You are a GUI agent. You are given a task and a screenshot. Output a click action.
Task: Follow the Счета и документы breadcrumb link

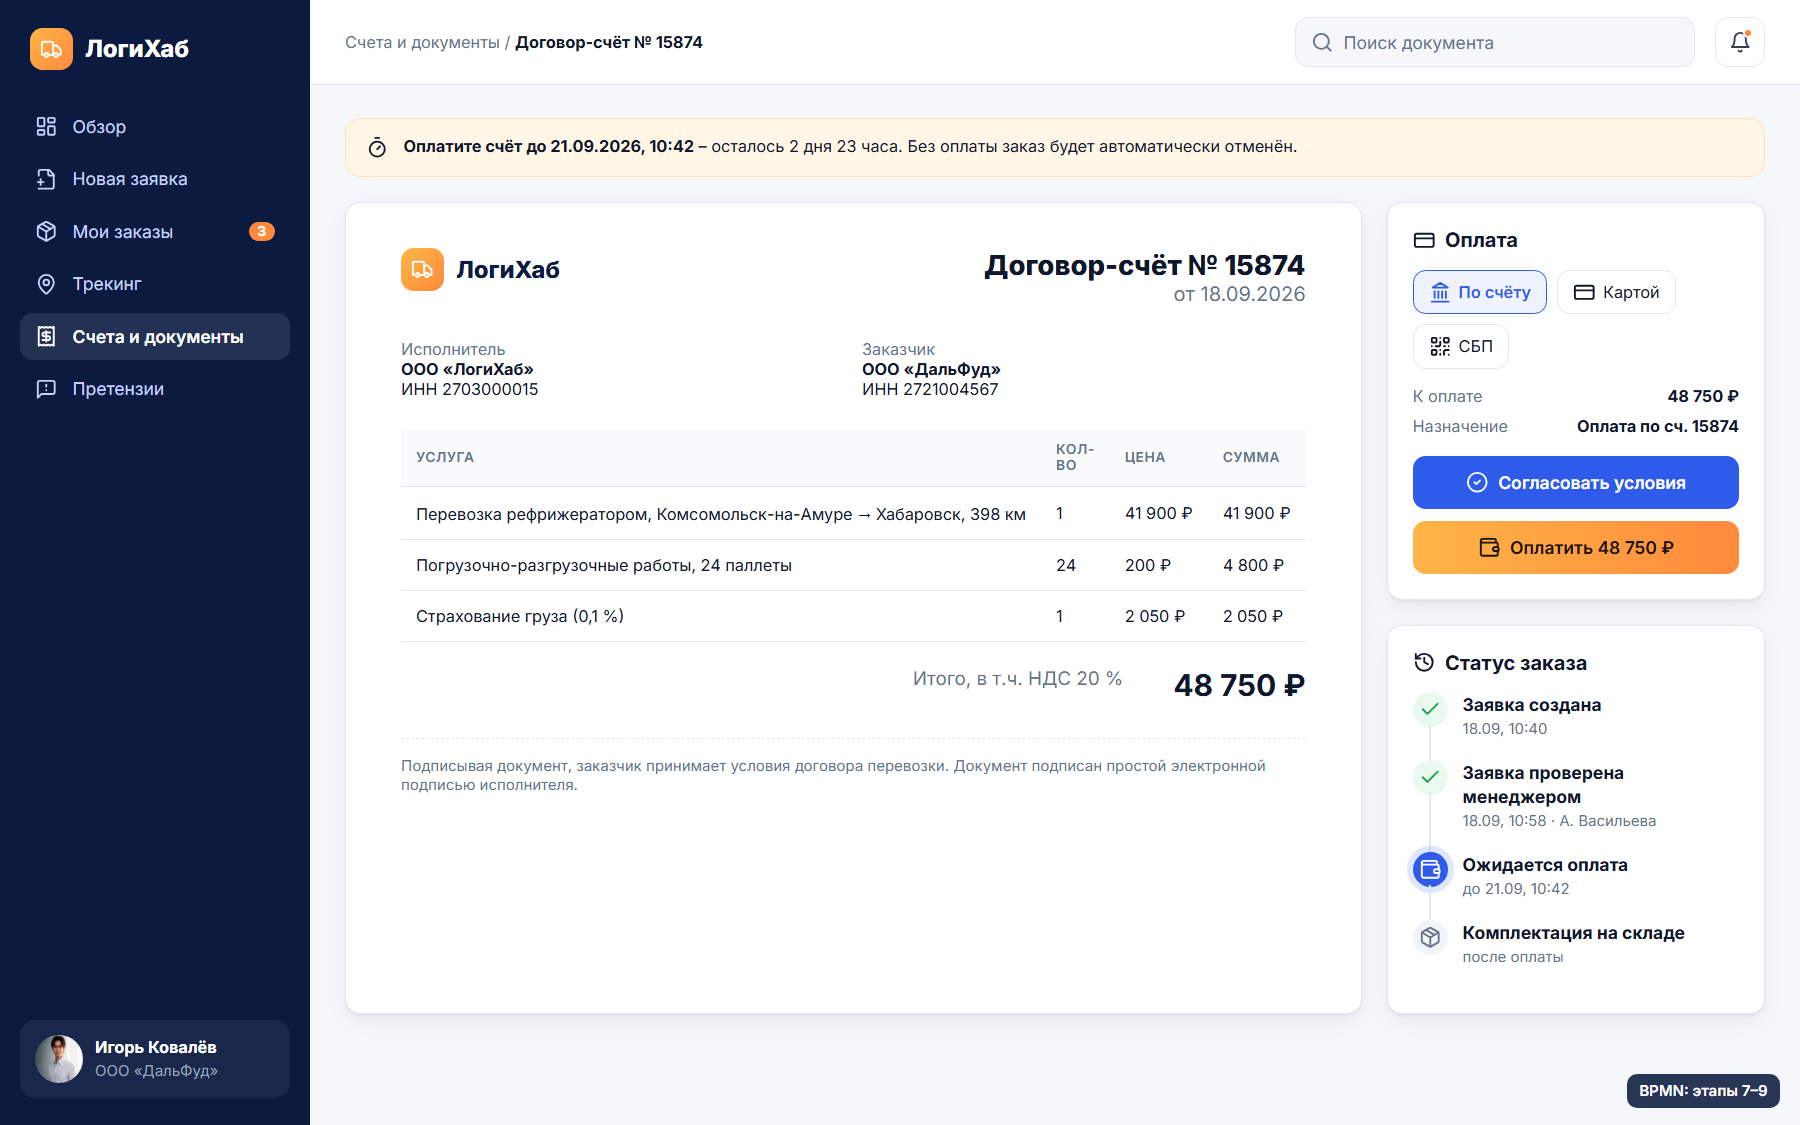[x=422, y=43]
